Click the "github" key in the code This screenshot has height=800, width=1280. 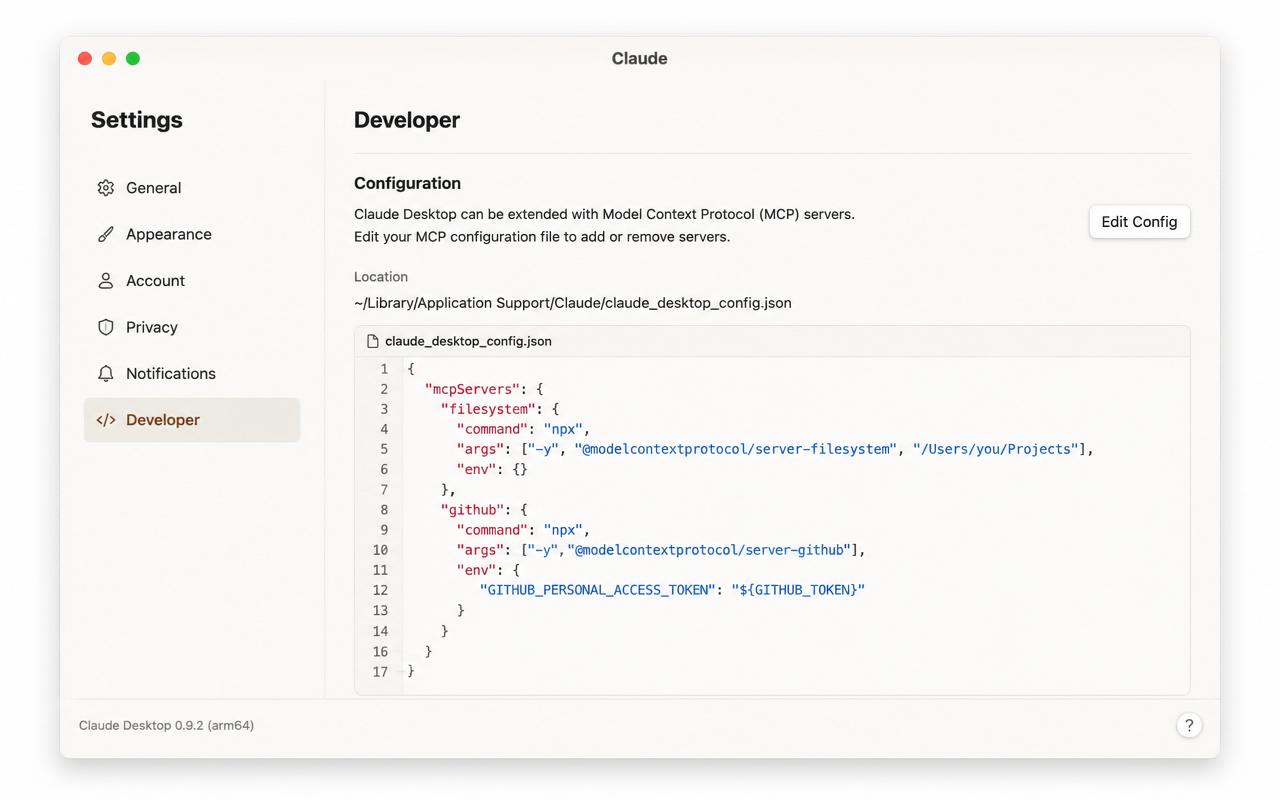(x=472, y=510)
